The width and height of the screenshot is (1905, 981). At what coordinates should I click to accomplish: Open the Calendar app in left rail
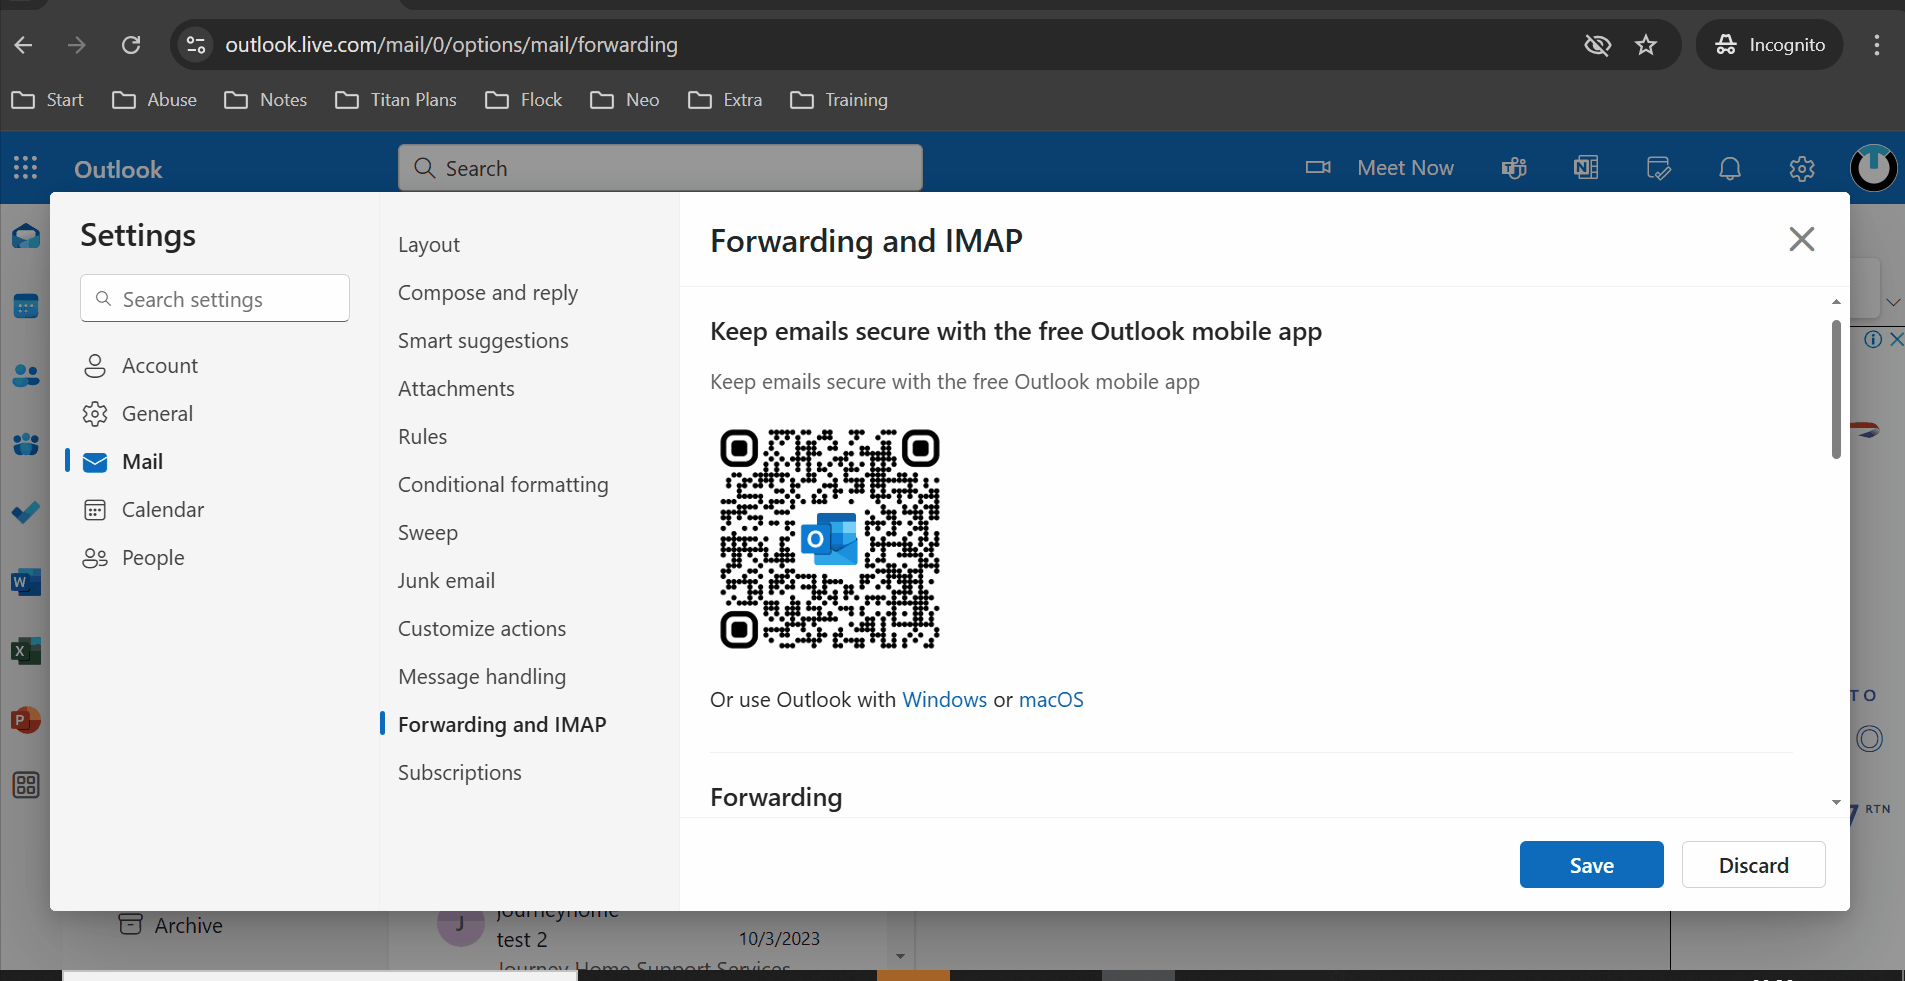coord(26,306)
